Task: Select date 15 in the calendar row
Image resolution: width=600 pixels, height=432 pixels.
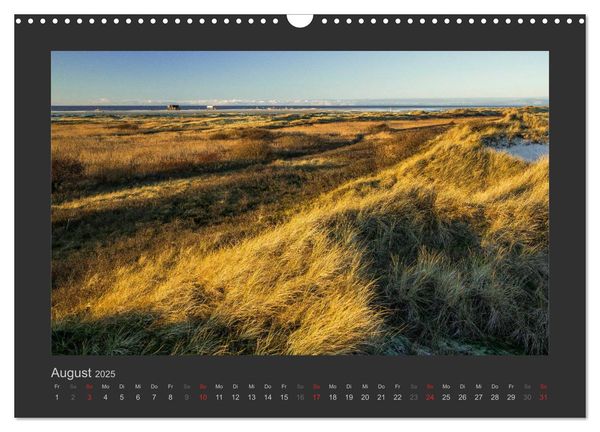Action: pyautogui.click(x=284, y=397)
